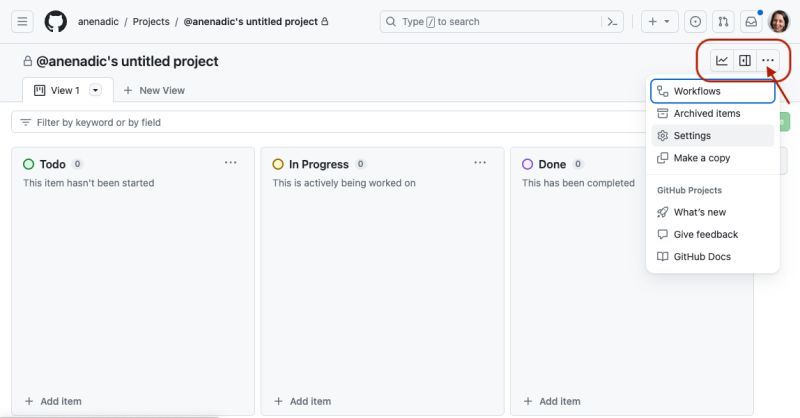Go to GitHub home via Octocat logo
Viewport: 800px width, 418px height.
click(56, 22)
